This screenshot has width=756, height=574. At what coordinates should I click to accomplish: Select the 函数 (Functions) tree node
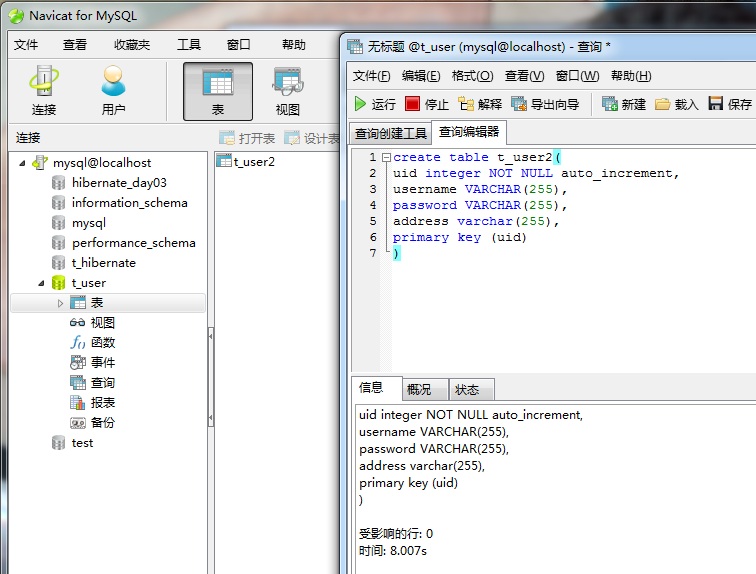[x=102, y=343]
